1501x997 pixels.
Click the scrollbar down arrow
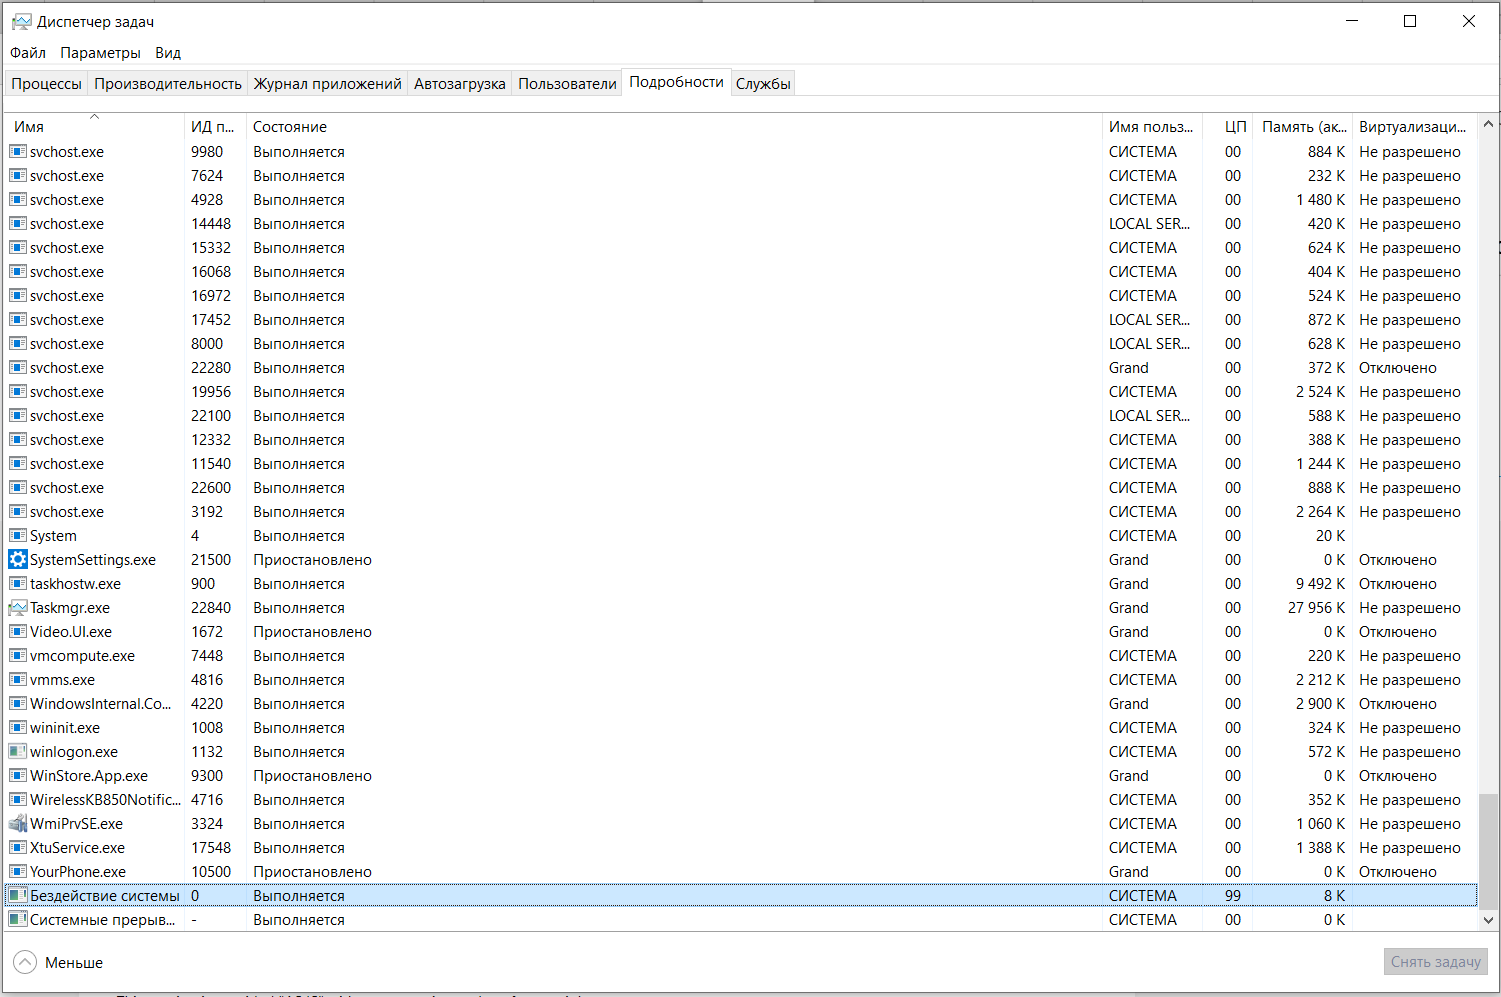point(1488,920)
